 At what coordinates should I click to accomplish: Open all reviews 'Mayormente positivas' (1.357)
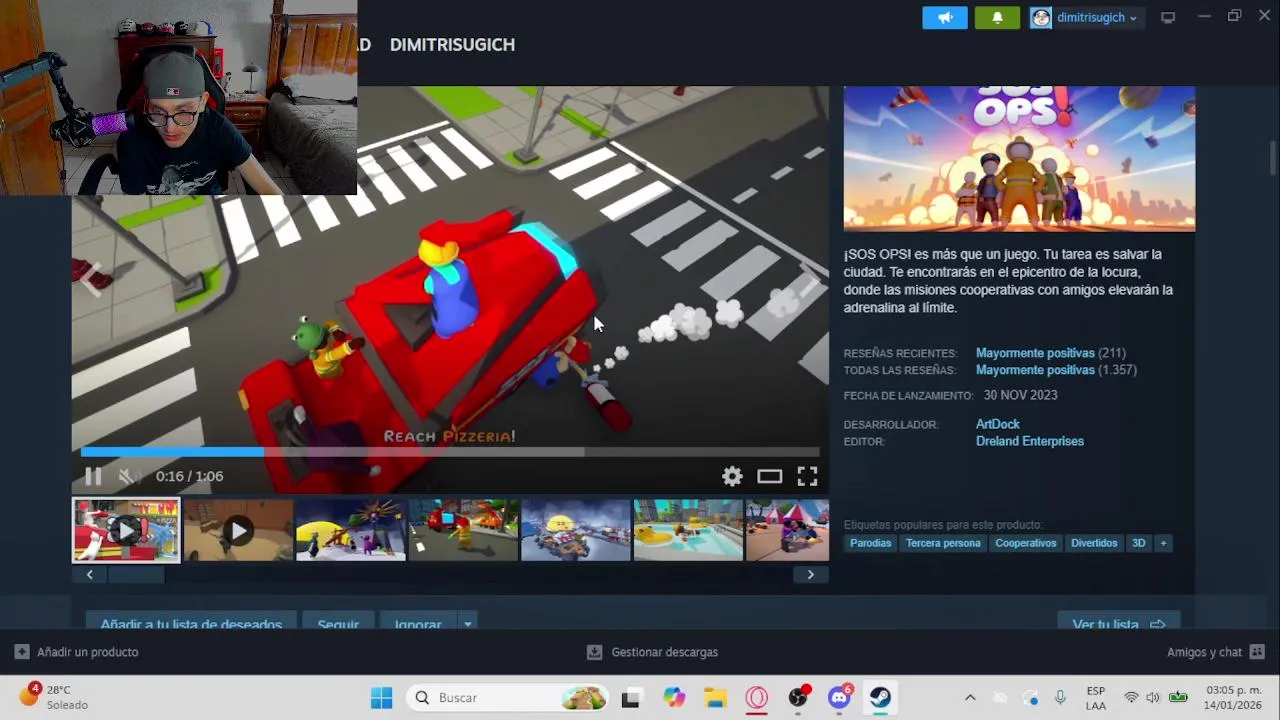[1035, 370]
